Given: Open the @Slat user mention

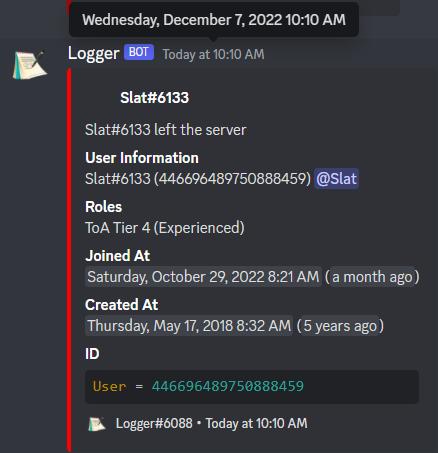Looking at the screenshot, I should coord(336,179).
